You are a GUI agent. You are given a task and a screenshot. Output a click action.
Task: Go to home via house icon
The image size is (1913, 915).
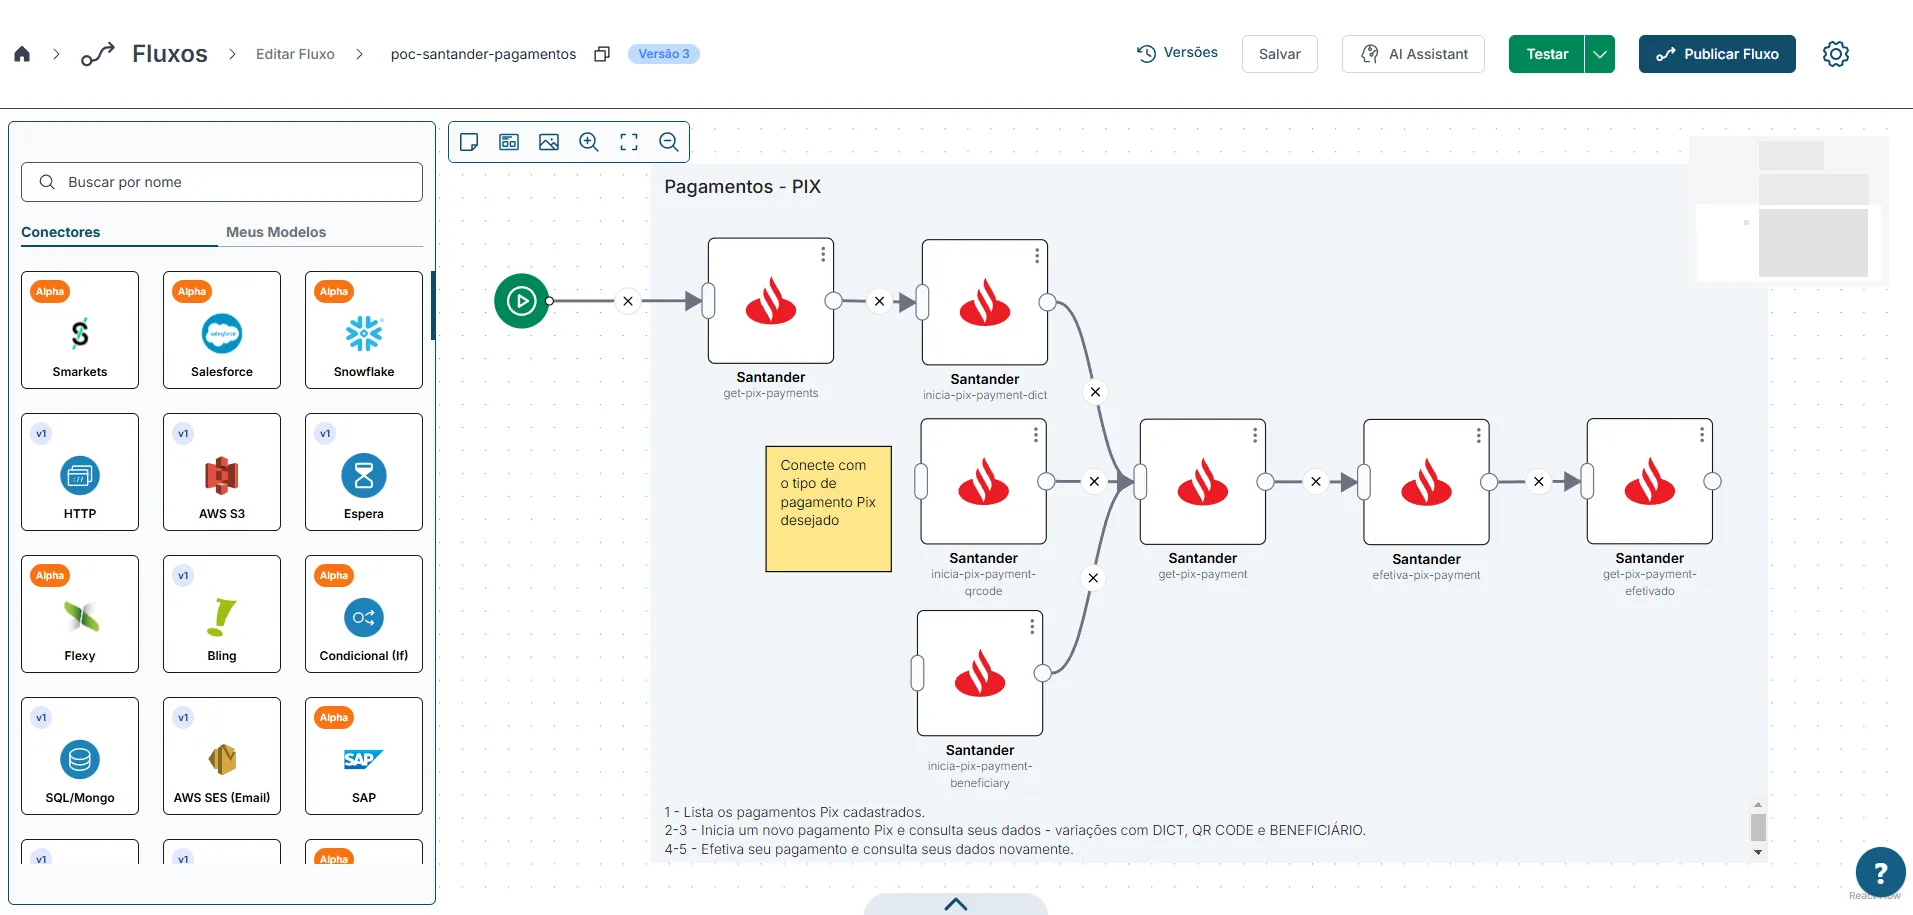(22, 54)
